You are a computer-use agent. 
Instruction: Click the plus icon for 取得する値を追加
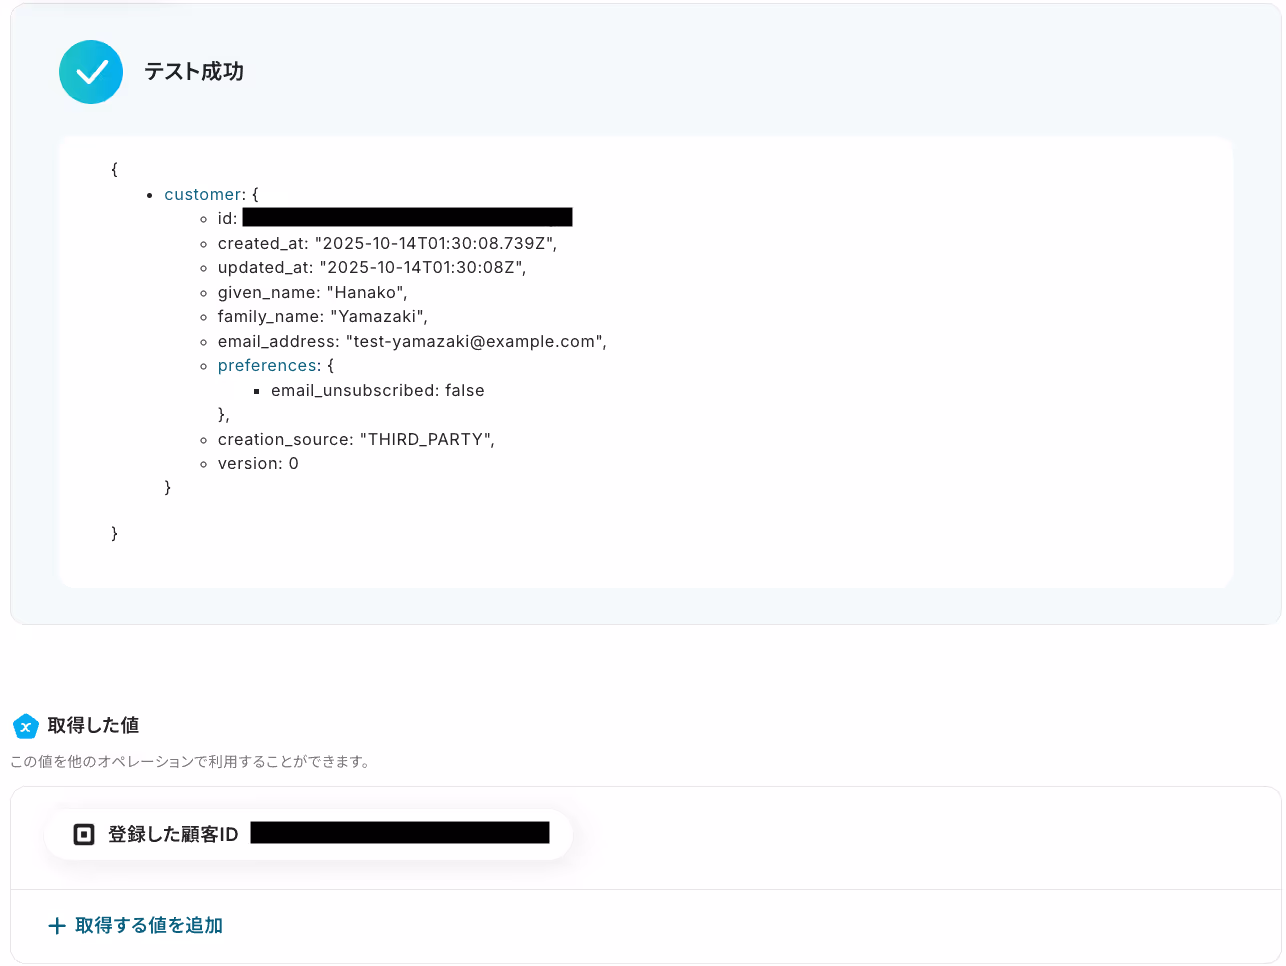[x=57, y=926]
